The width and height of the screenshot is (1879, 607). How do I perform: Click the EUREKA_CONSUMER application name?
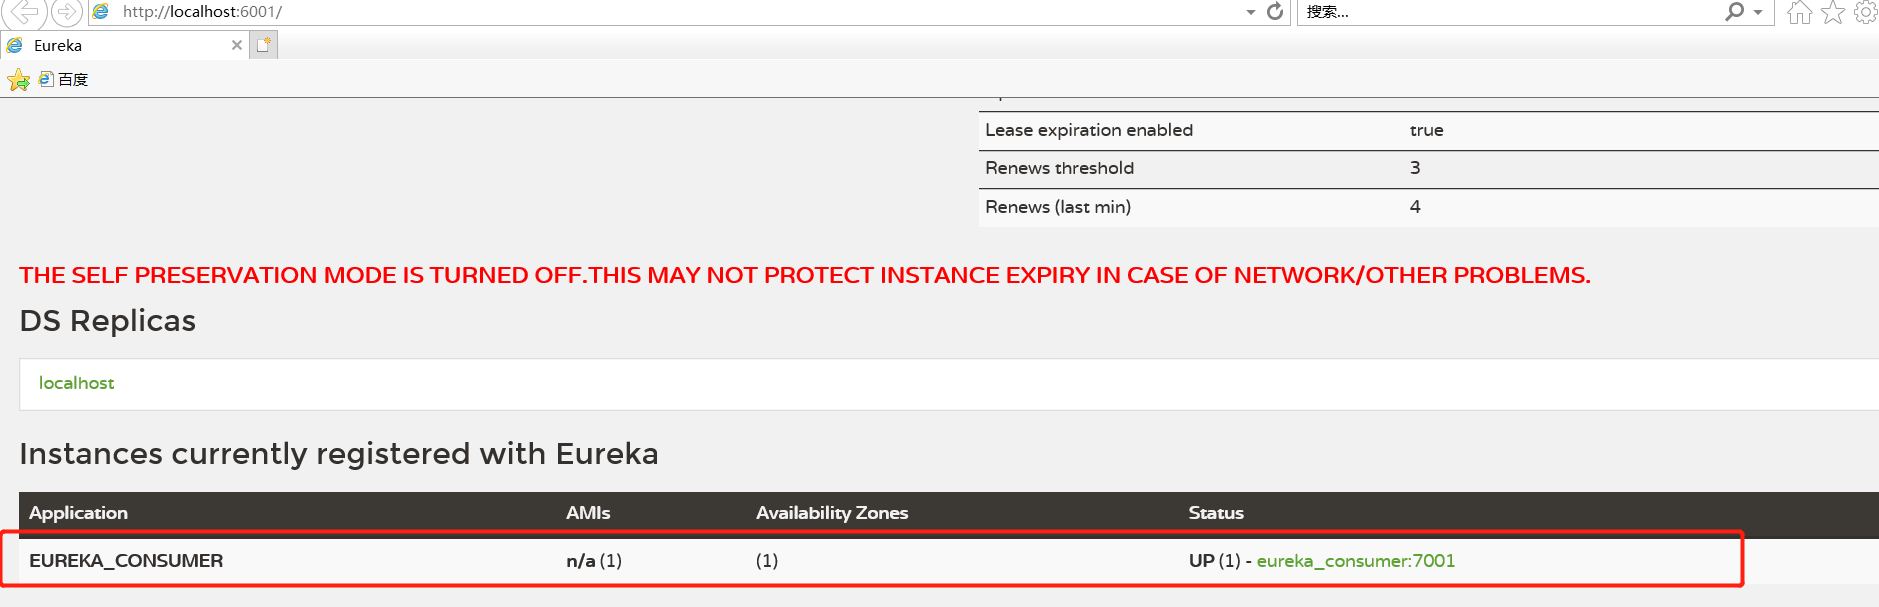tap(126, 561)
